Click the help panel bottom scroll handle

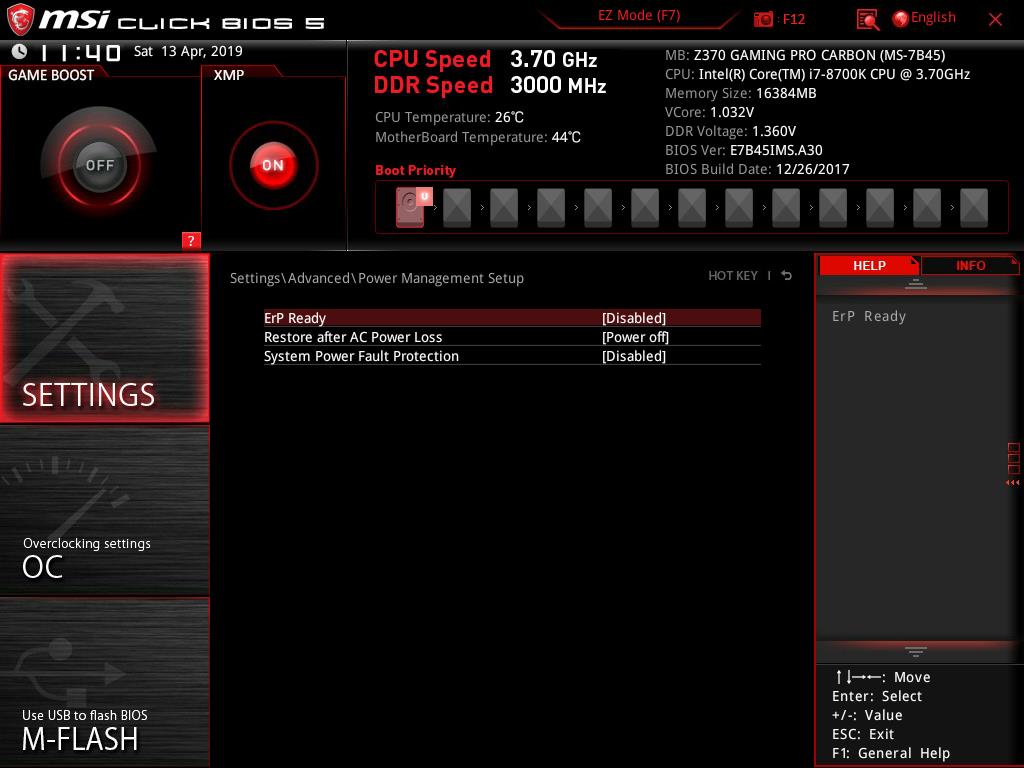tap(916, 652)
